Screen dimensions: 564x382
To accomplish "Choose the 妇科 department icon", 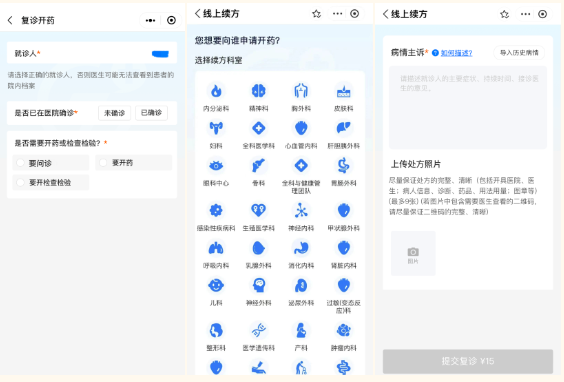I will point(216,128).
